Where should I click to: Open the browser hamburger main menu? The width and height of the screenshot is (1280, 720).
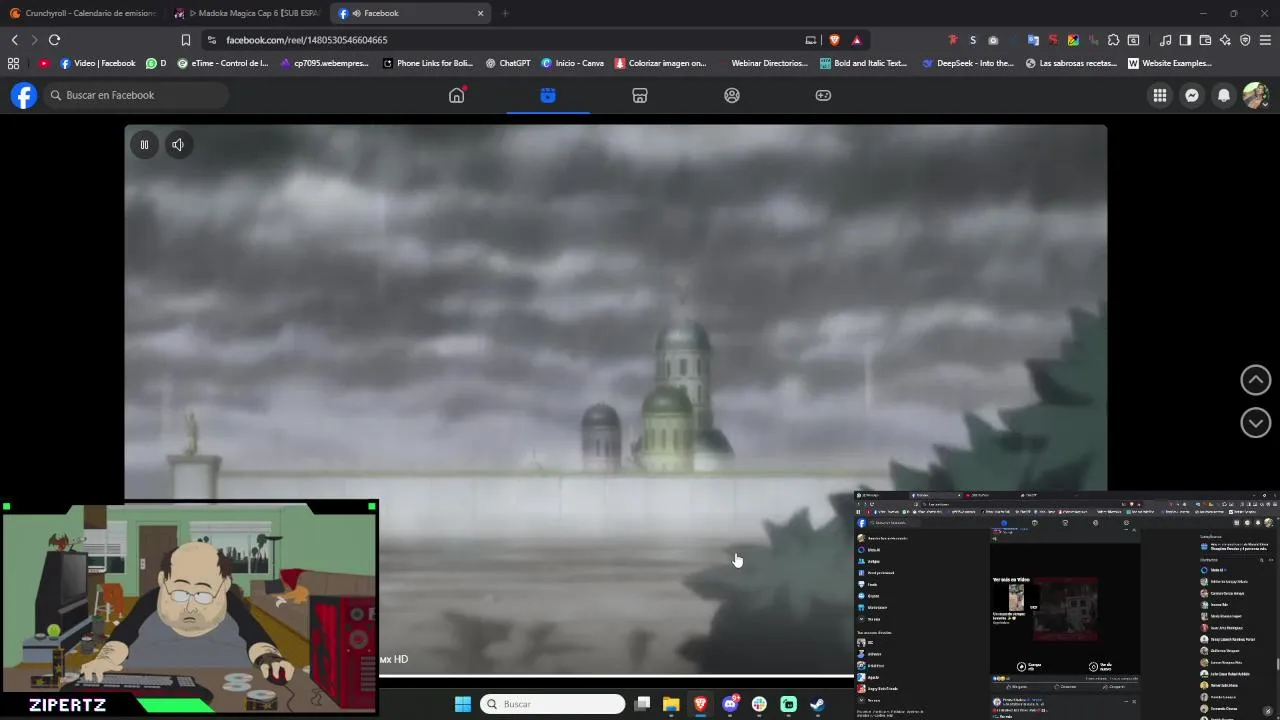pos(1265,40)
